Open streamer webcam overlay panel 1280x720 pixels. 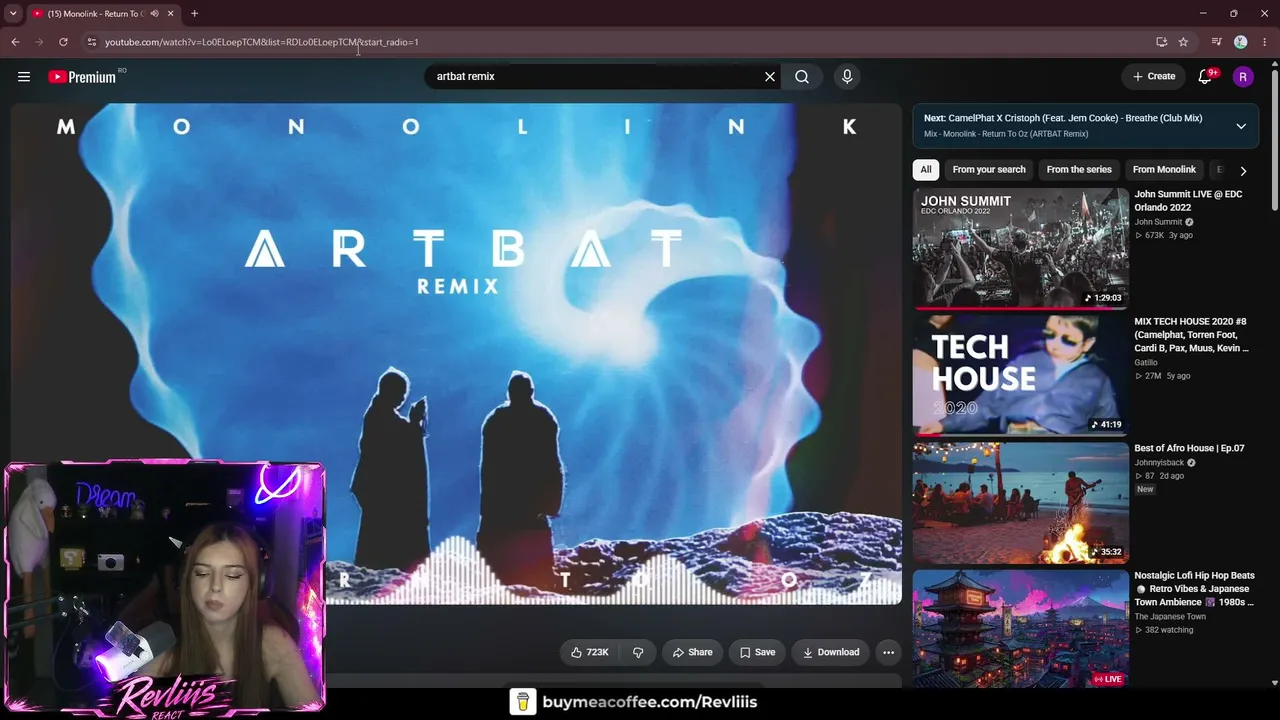click(x=164, y=587)
